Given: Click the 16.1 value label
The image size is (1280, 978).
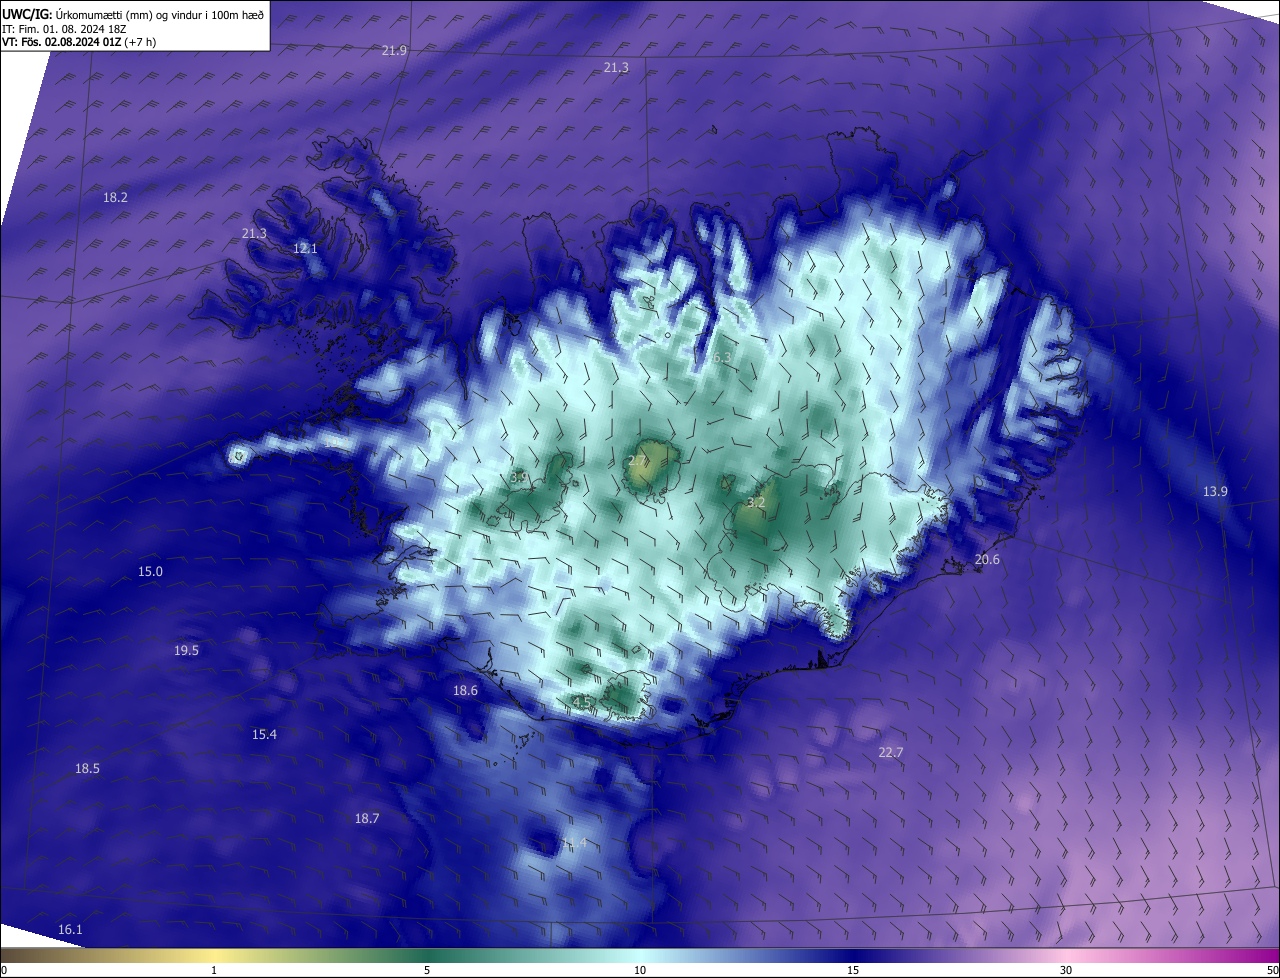Looking at the screenshot, I should pos(70,929).
